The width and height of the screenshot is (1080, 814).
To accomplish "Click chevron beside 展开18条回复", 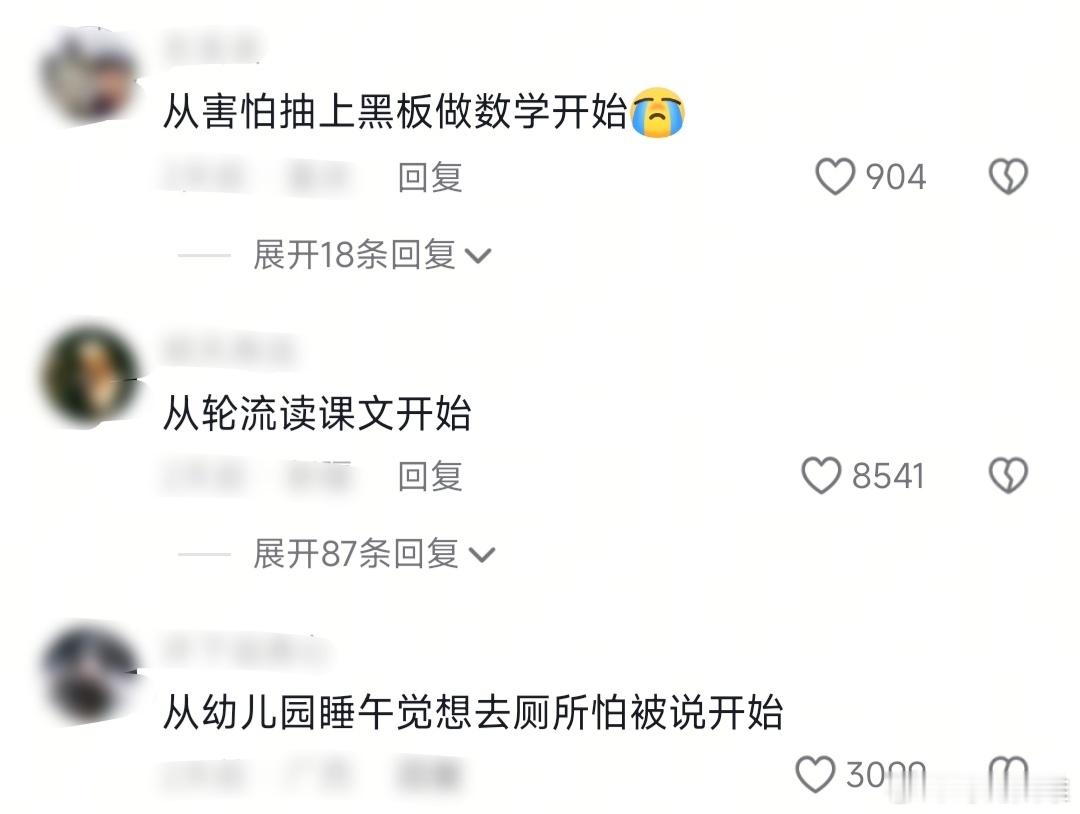I will (x=478, y=257).
